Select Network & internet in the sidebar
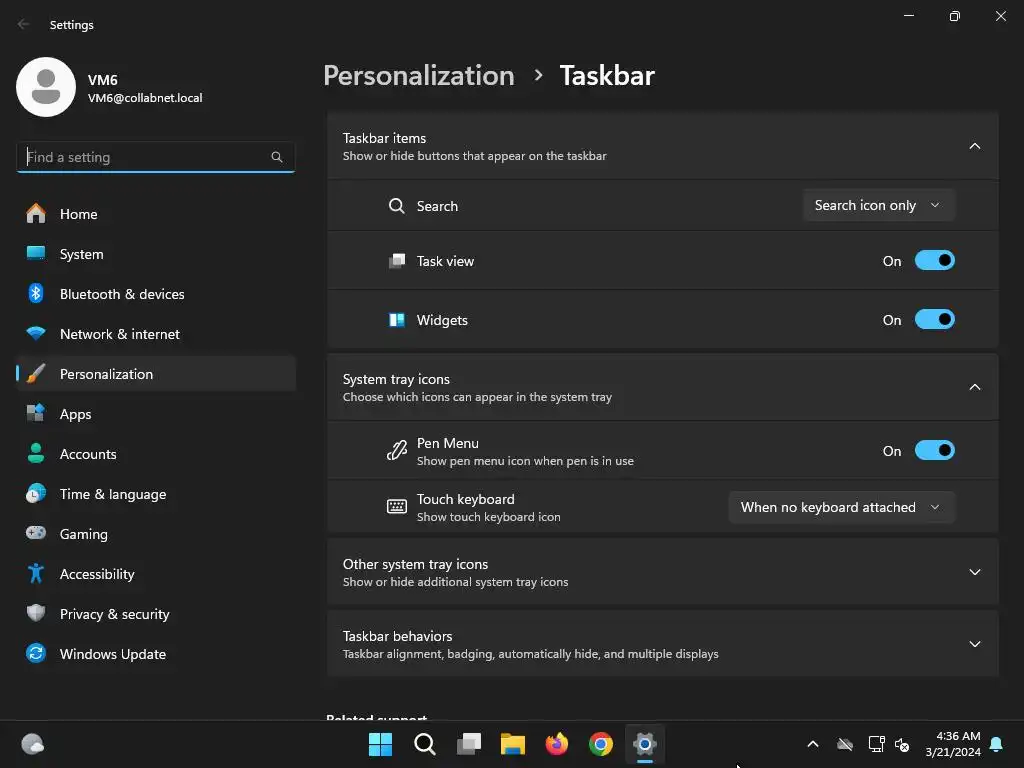The width and height of the screenshot is (1024, 768). click(x=155, y=334)
